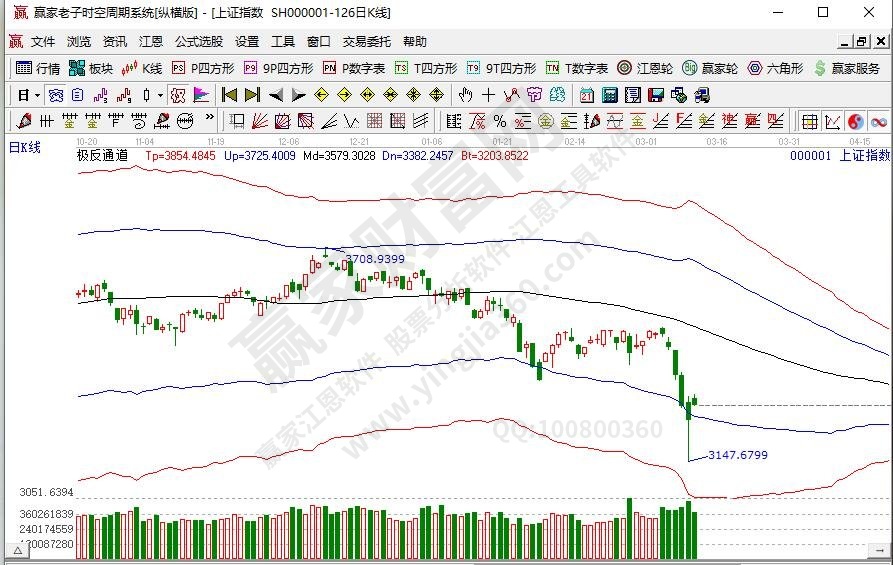Click the save floppy disk icon
This screenshot has width=893, height=565.
pyautogui.click(x=655, y=95)
